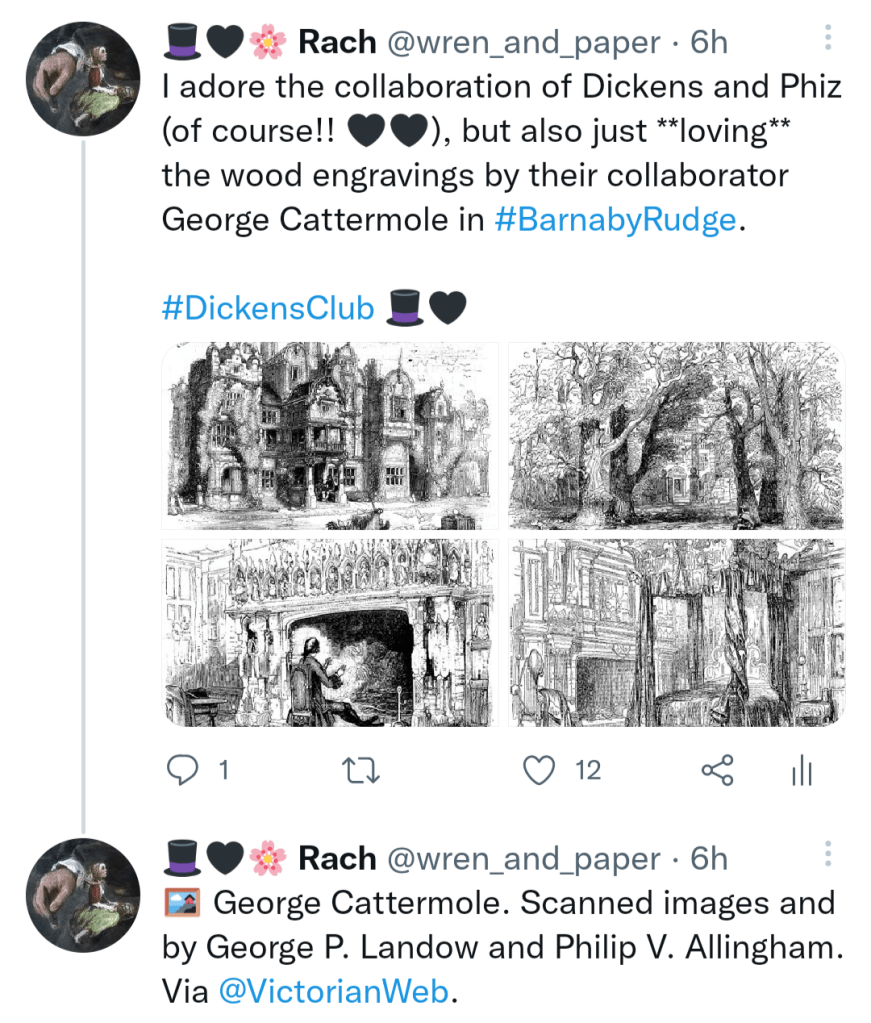The height and width of the screenshot is (1023, 871).
Task: Click @wren_and_paper handle on first tweet
Action: [x=523, y=43]
